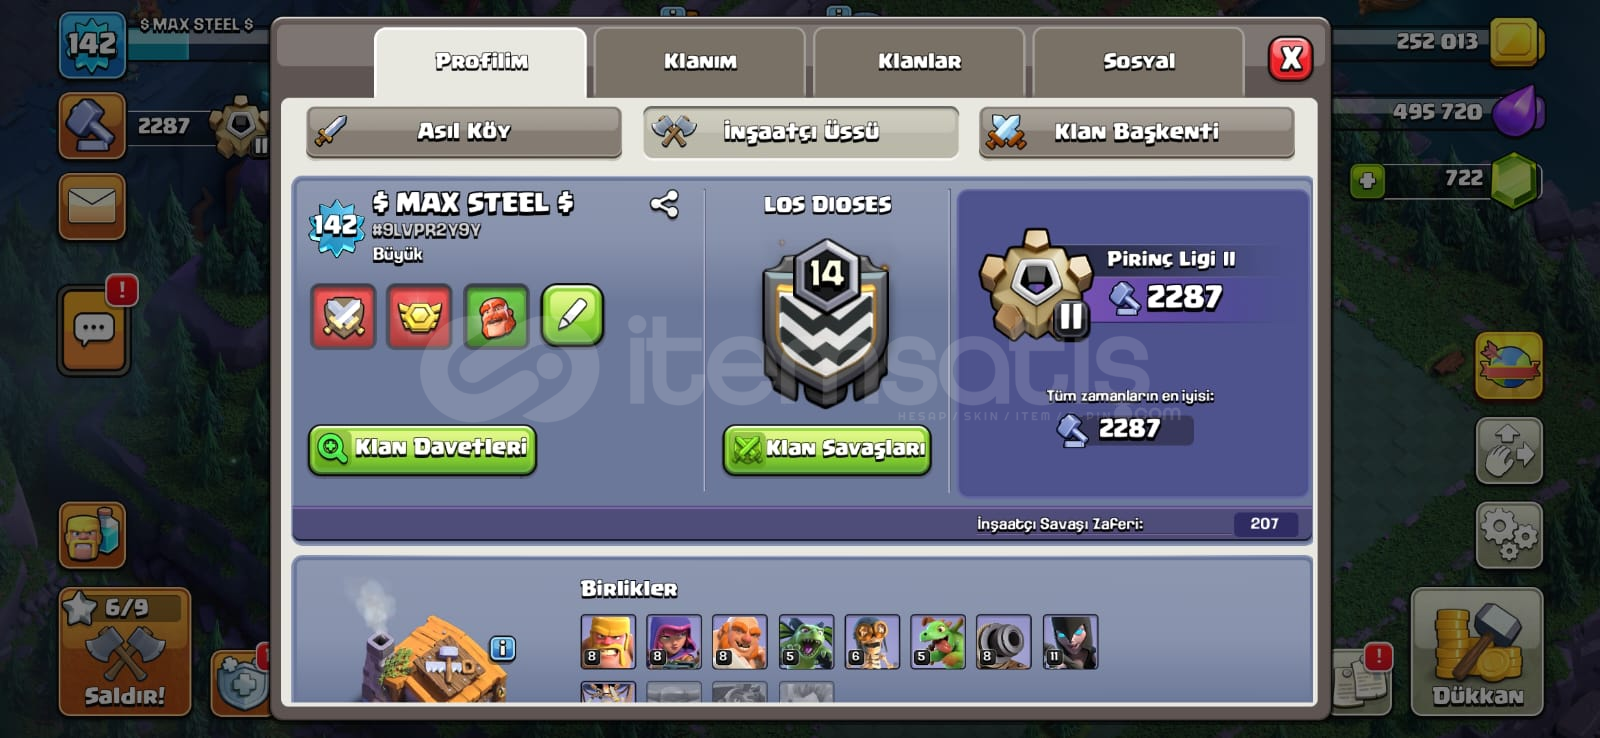Tap the Master Builder portrait icon
Viewport: 1600px width, 738px height.
pyautogui.click(x=496, y=316)
